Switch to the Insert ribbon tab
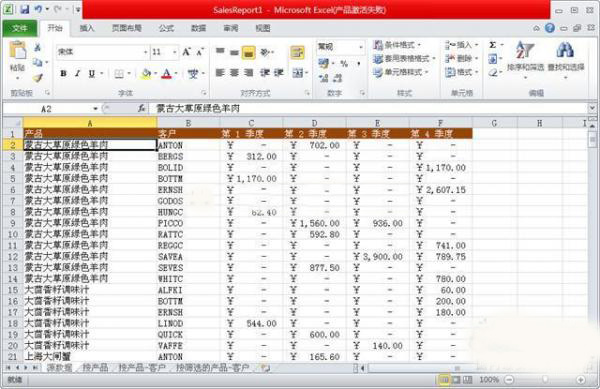The width and height of the screenshot is (600, 389). pos(87,28)
